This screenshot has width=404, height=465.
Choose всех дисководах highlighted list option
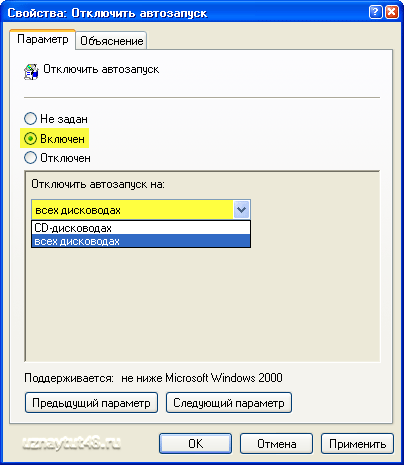[141, 241]
